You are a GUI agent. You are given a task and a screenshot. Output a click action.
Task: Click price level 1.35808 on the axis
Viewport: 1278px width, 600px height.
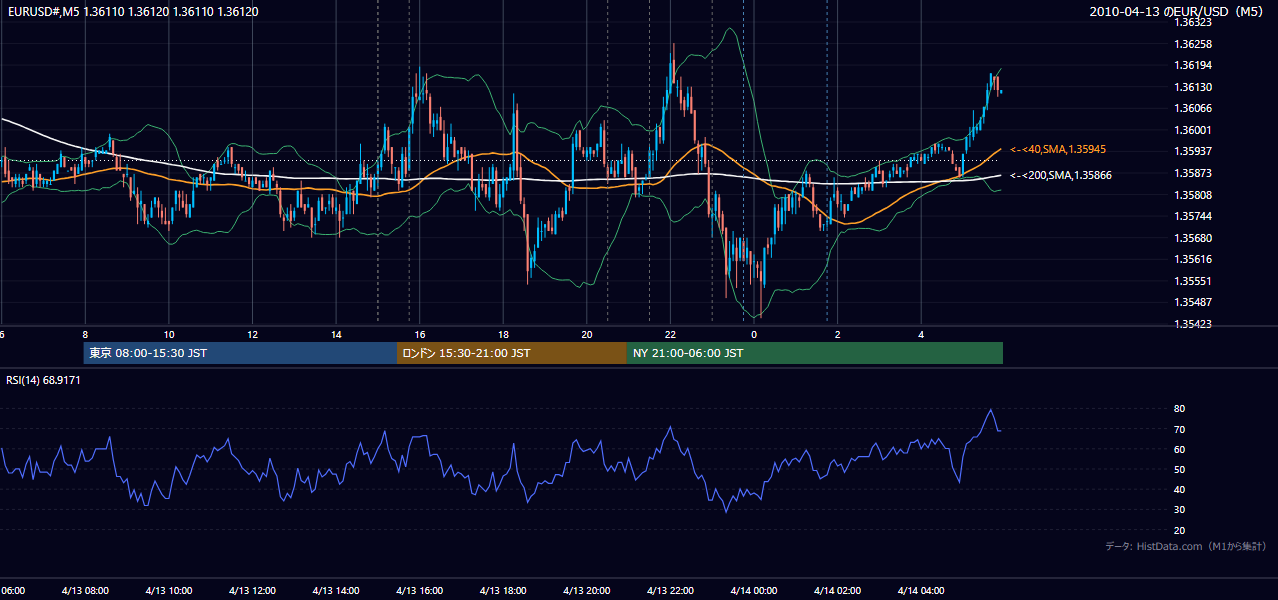1193,195
